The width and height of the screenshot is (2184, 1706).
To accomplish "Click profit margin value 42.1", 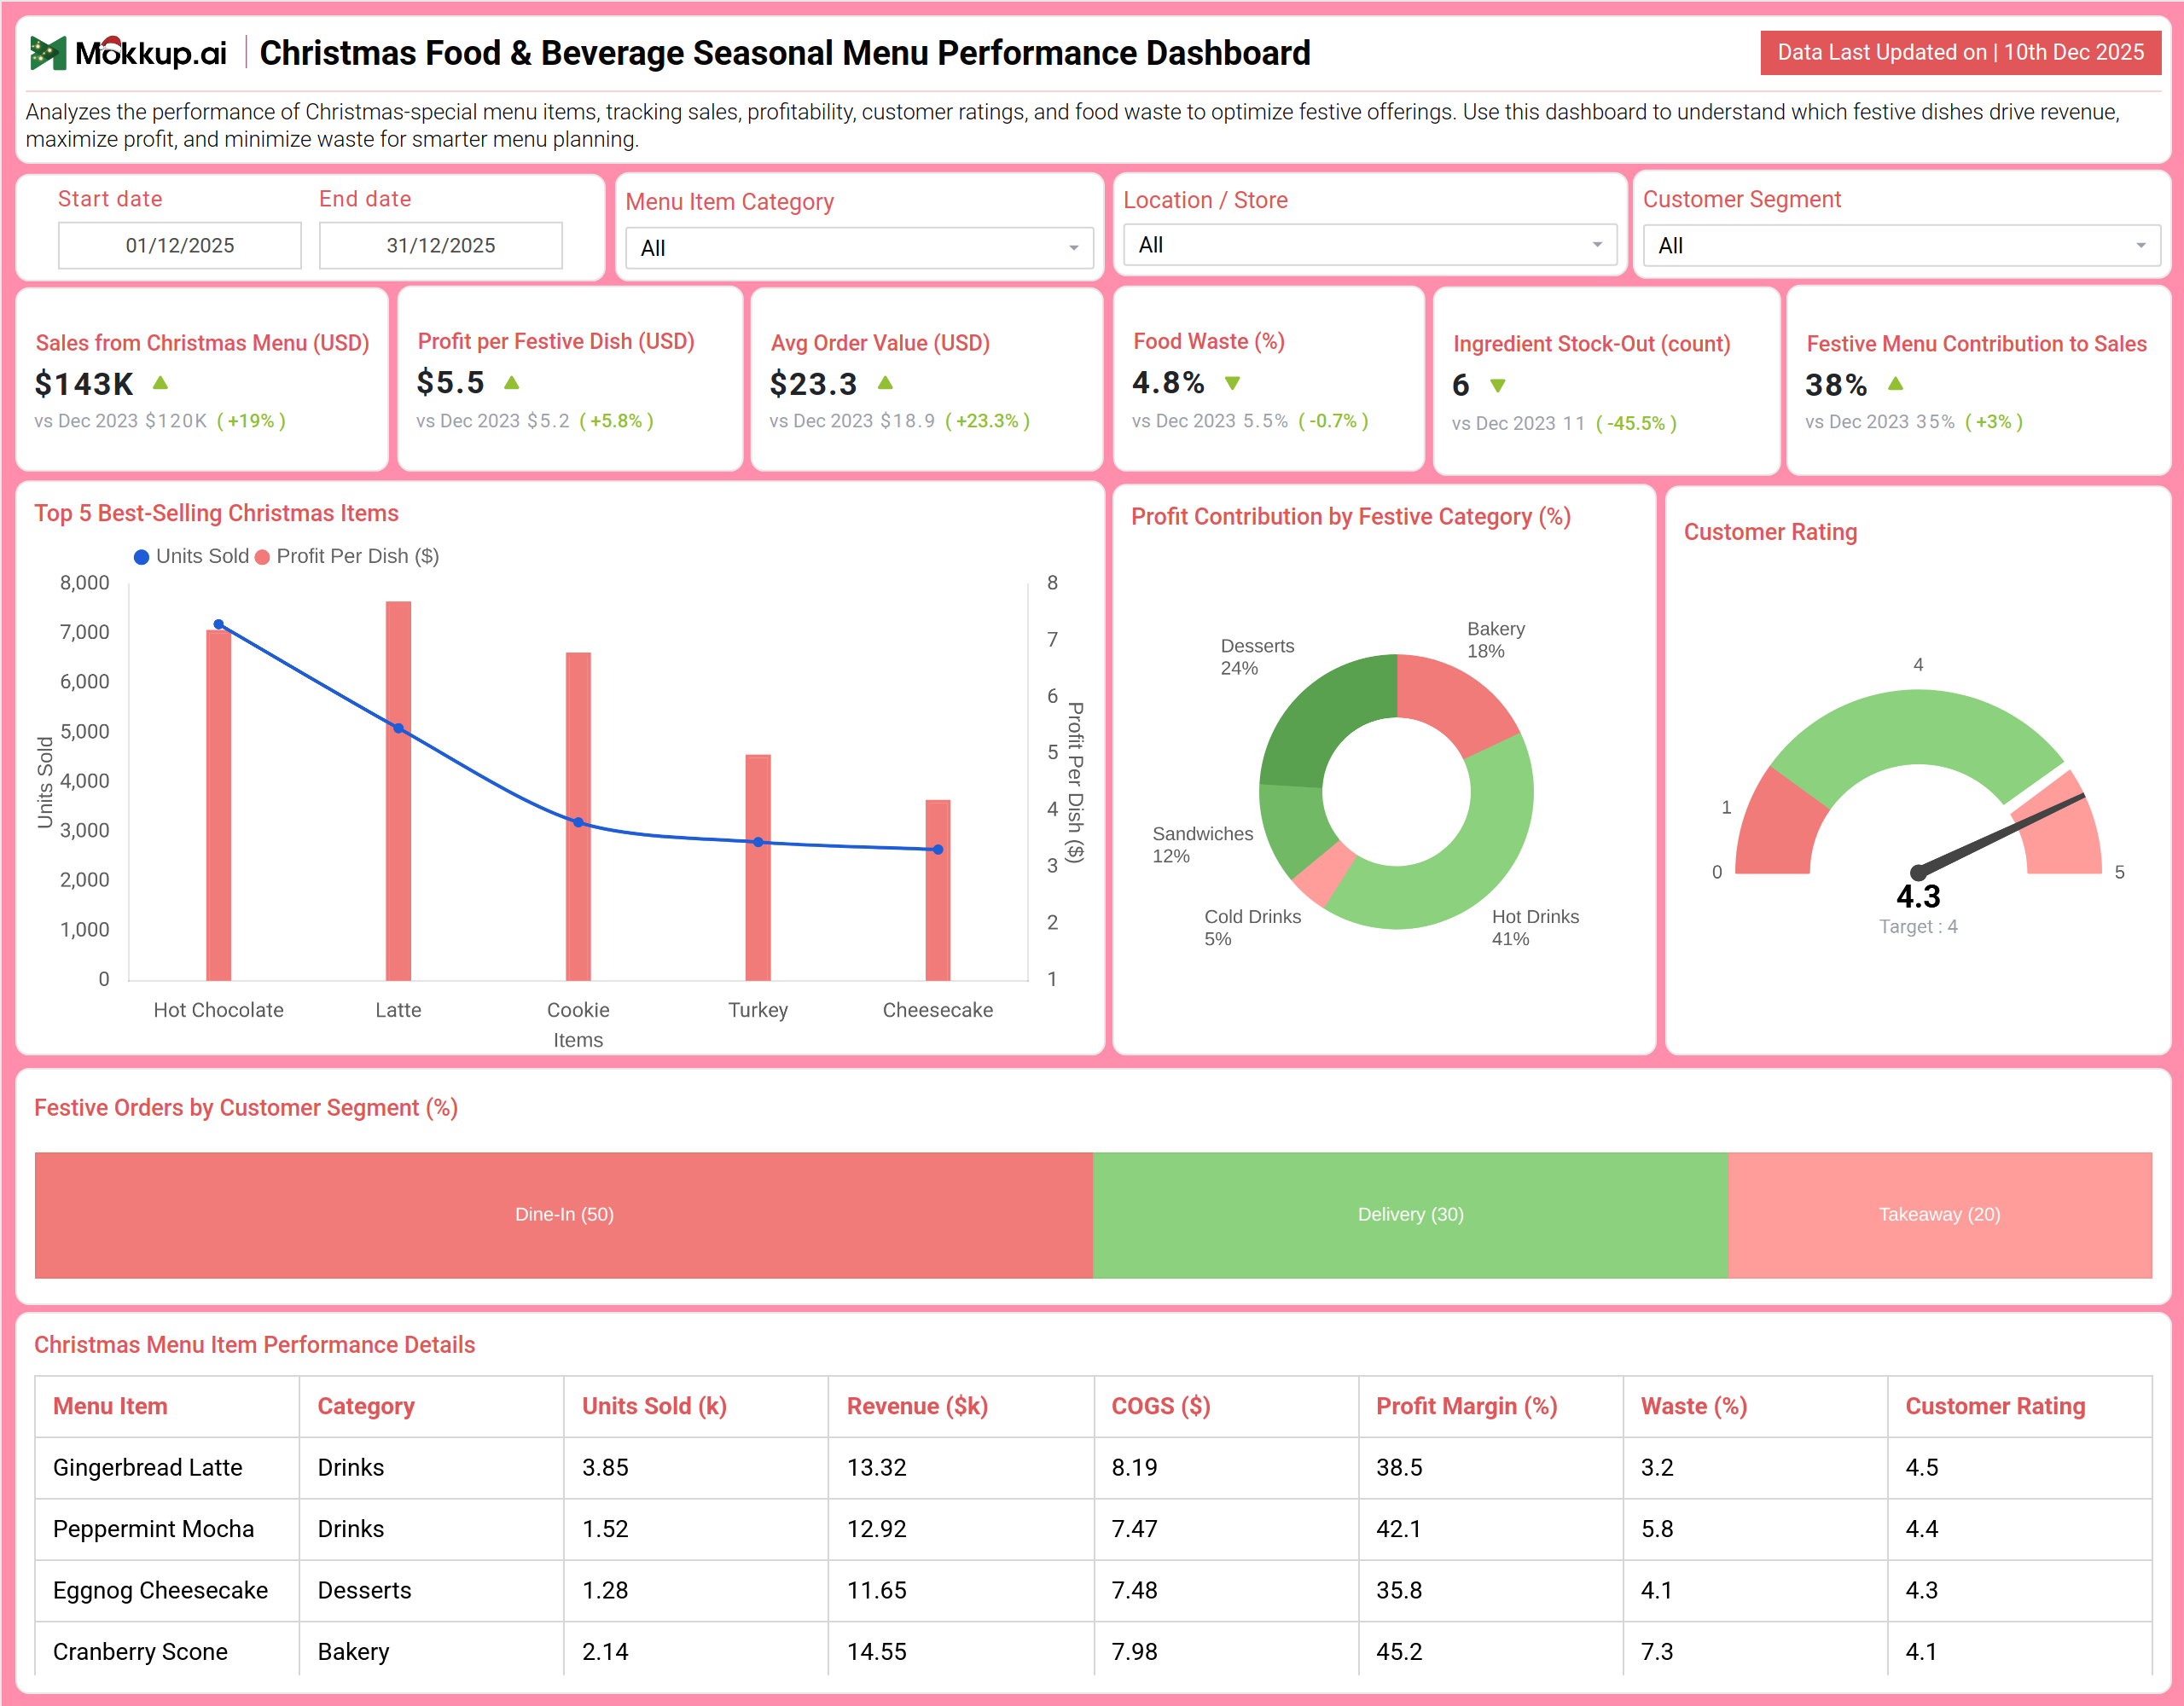I will tap(1399, 1529).
